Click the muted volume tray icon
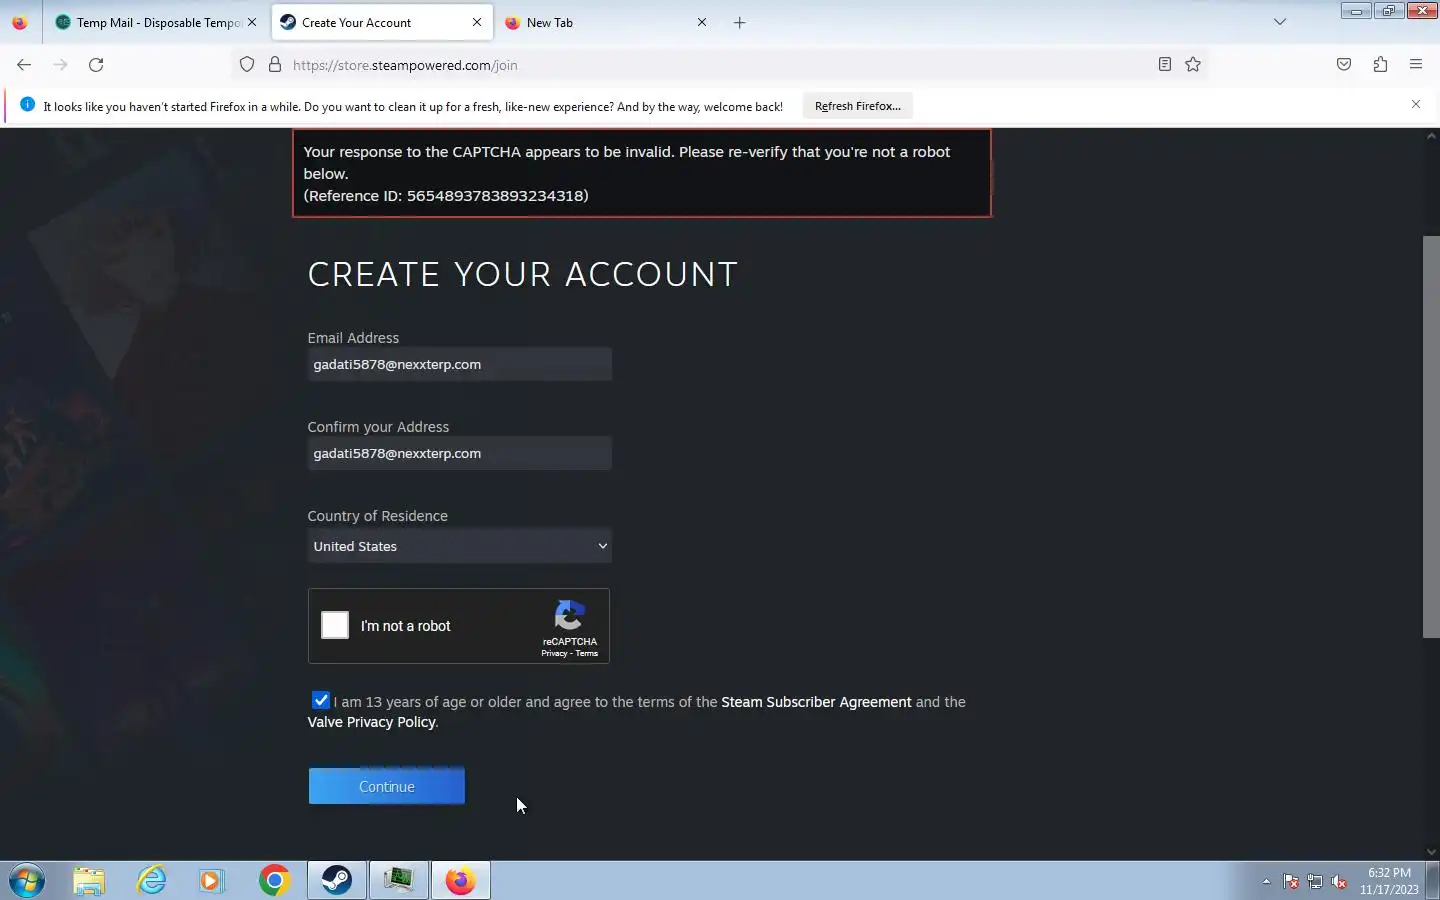The width and height of the screenshot is (1440, 900). pyautogui.click(x=1339, y=882)
